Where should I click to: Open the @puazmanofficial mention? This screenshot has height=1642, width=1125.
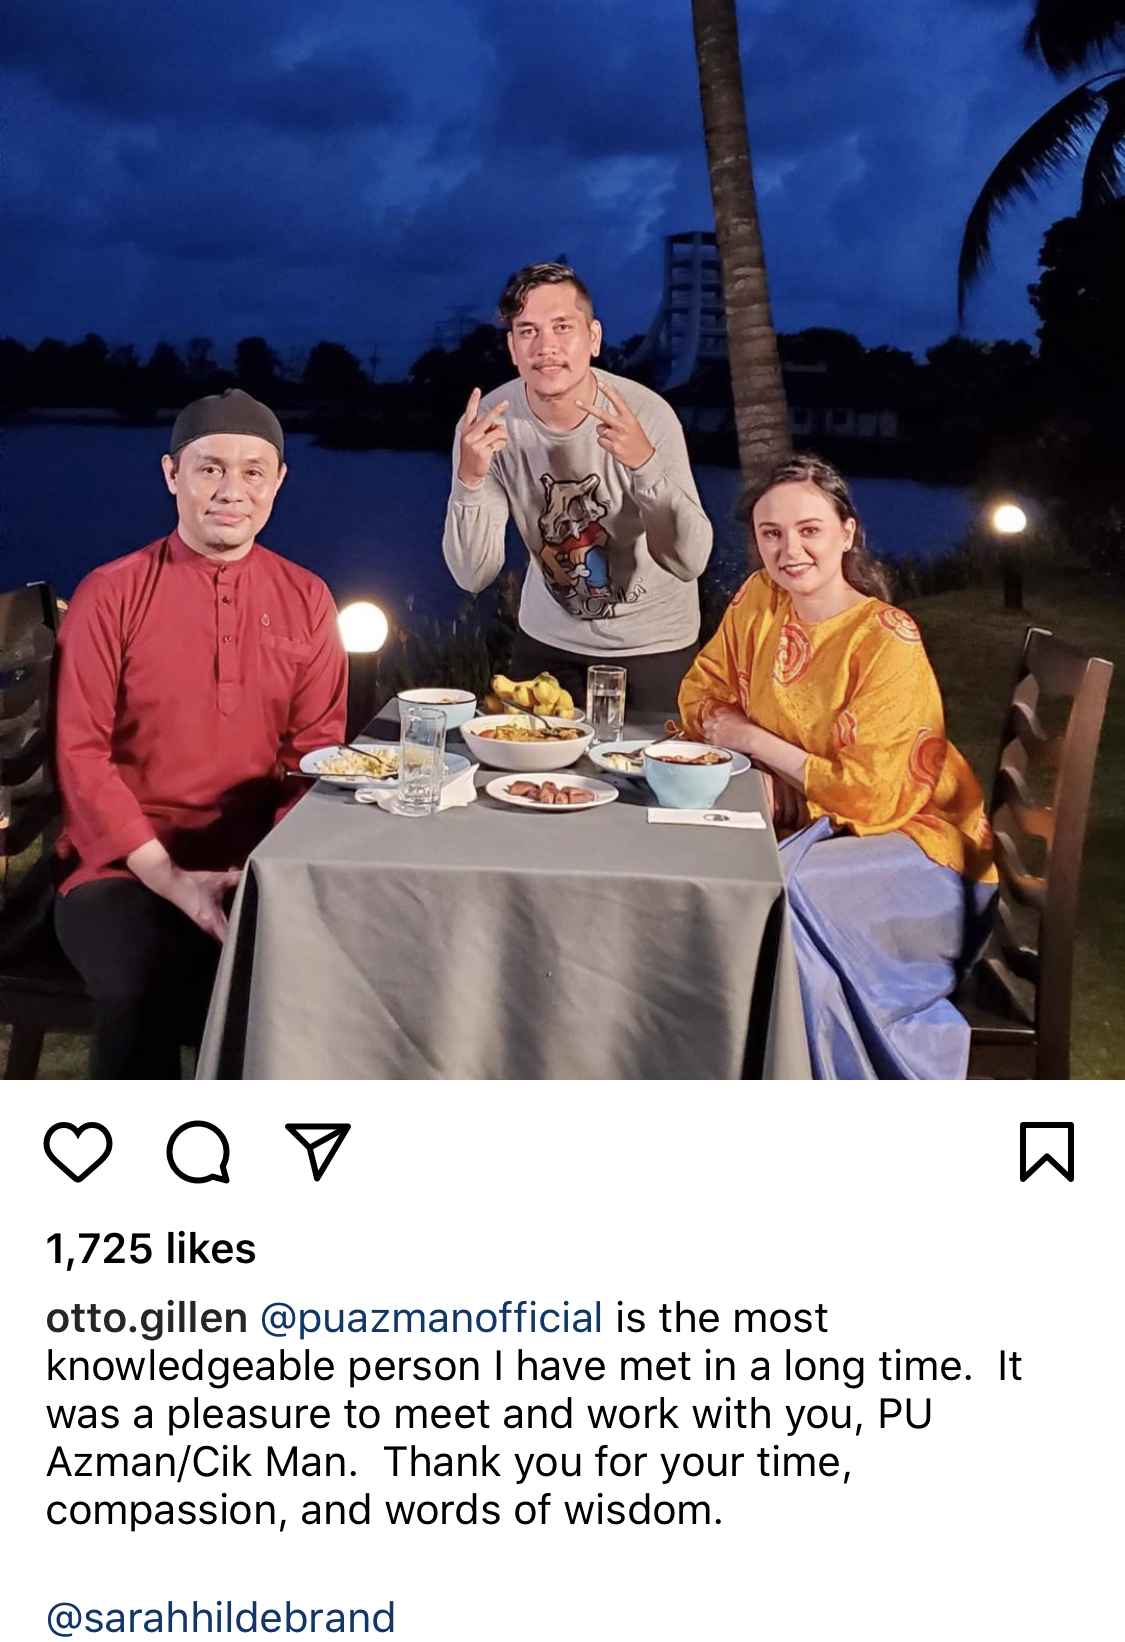pyautogui.click(x=431, y=1318)
